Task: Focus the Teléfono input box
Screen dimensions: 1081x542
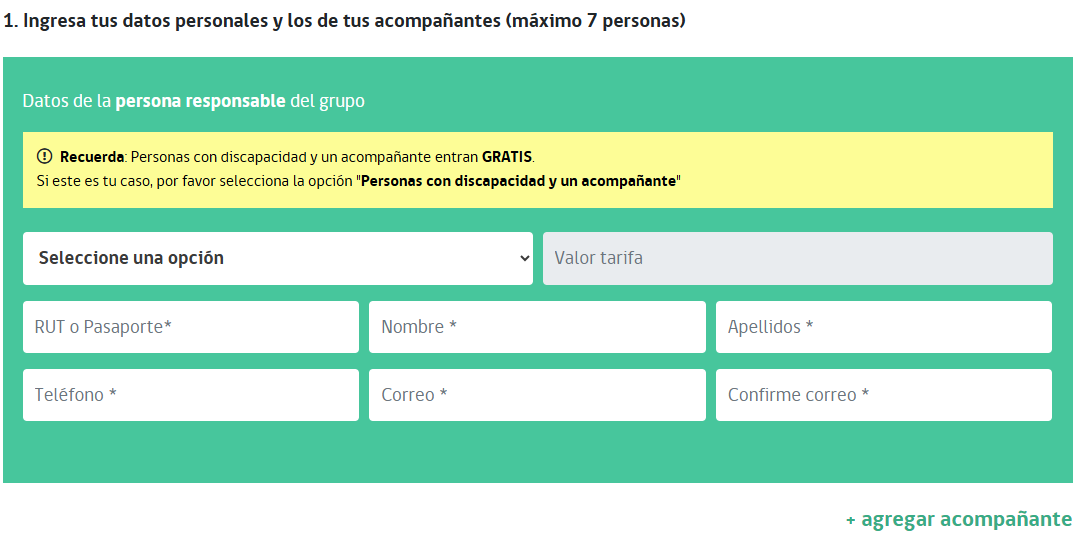Action: (190, 395)
